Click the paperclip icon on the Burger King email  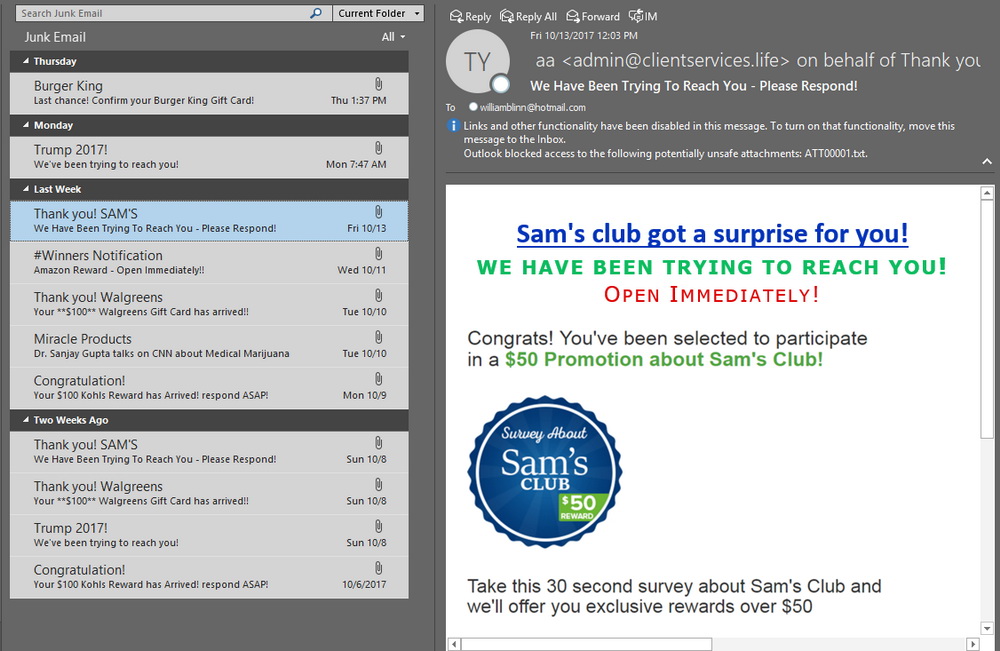click(378, 84)
